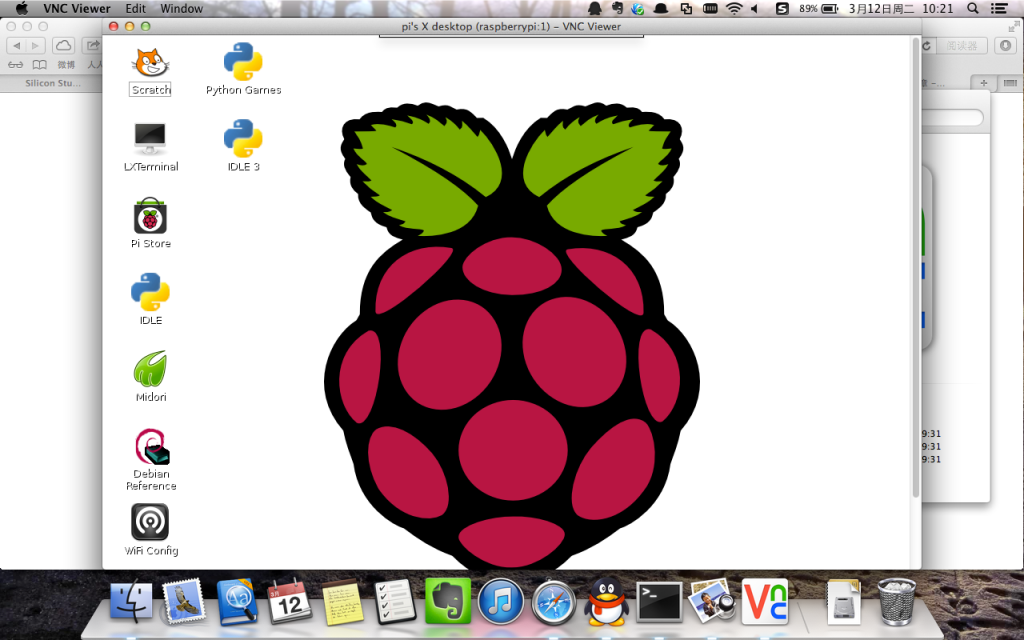Go forward in the Safari window
The height and width of the screenshot is (640, 1024).
point(36,46)
